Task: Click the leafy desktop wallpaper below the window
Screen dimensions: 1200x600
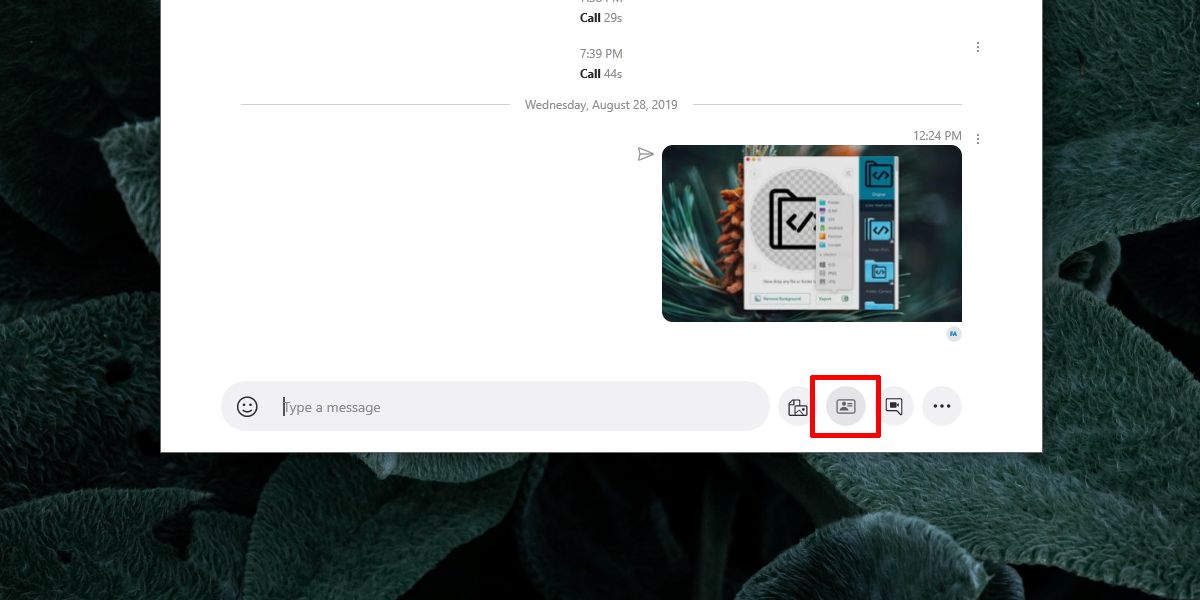Action: 600,527
